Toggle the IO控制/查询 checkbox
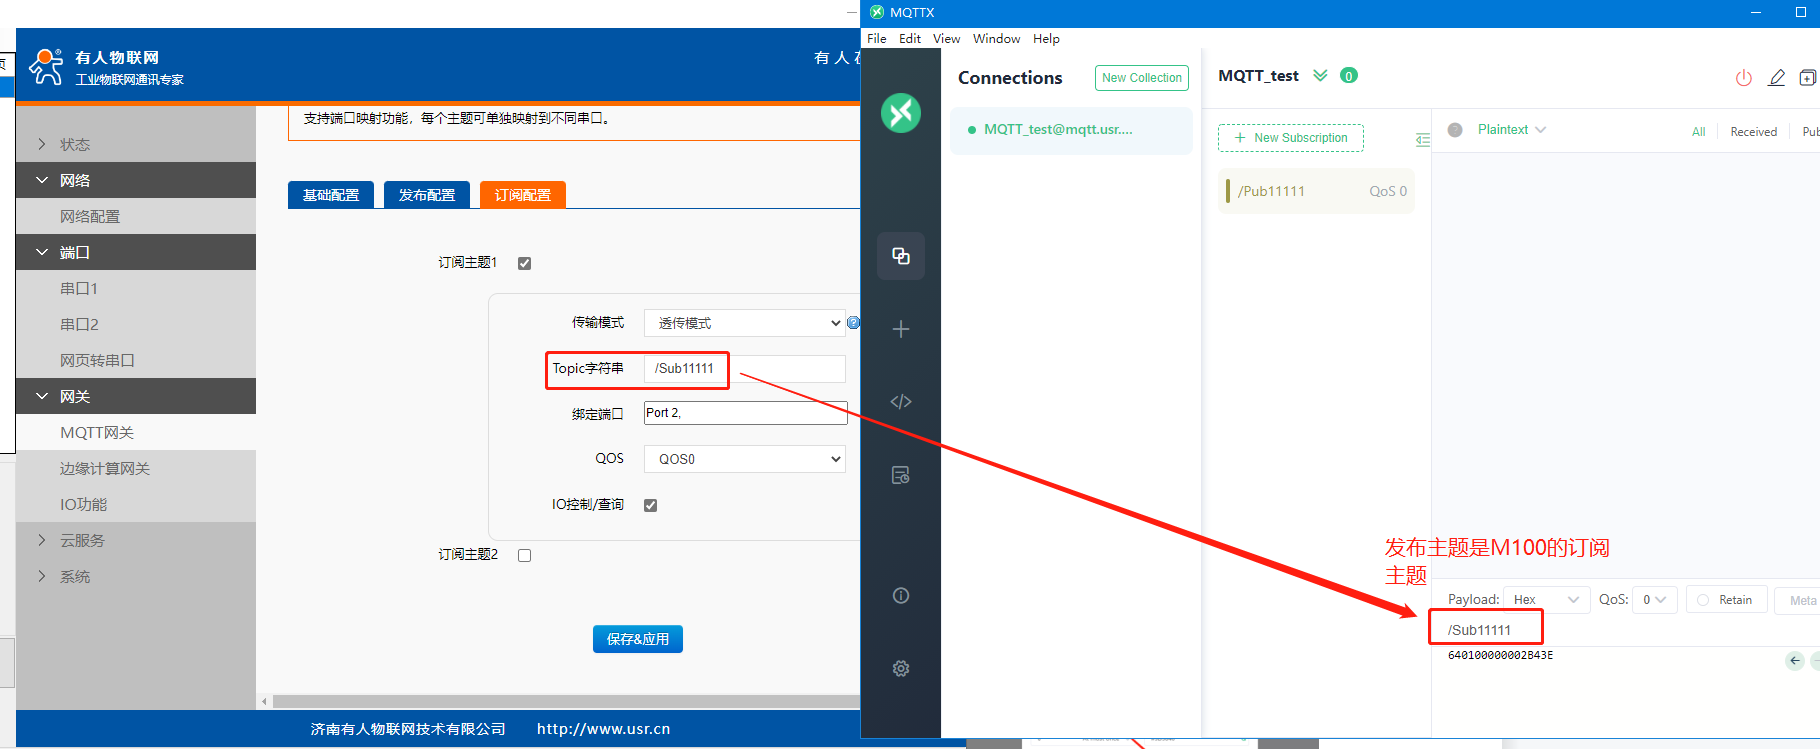The image size is (1820, 749). point(650,505)
